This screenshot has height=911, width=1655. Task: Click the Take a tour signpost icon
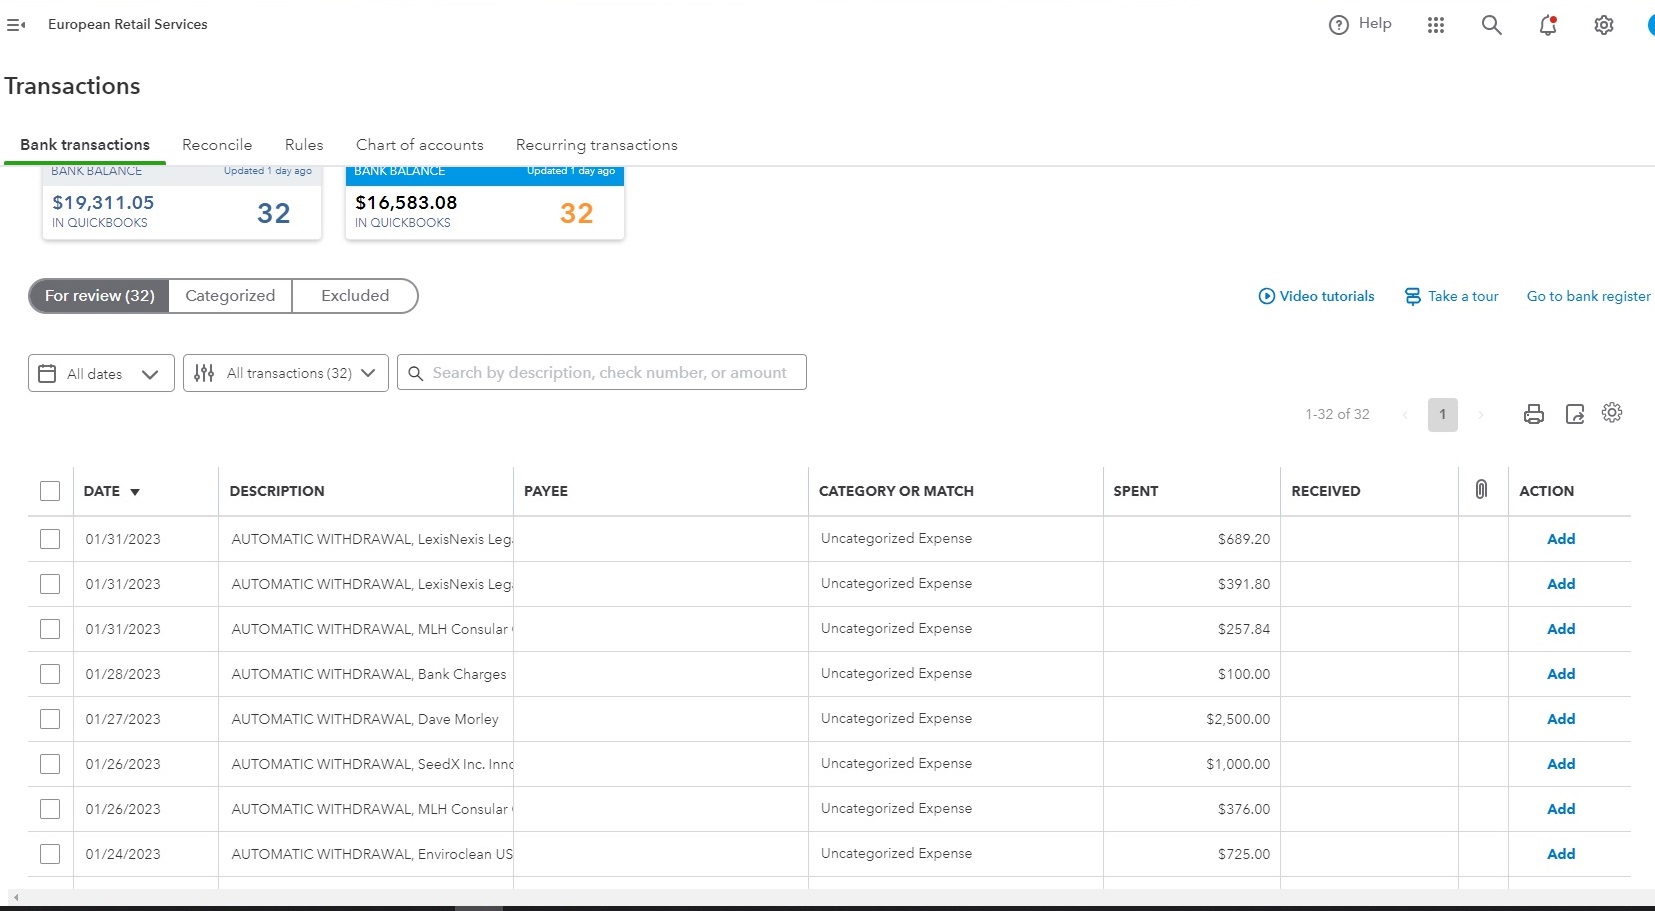(1412, 296)
